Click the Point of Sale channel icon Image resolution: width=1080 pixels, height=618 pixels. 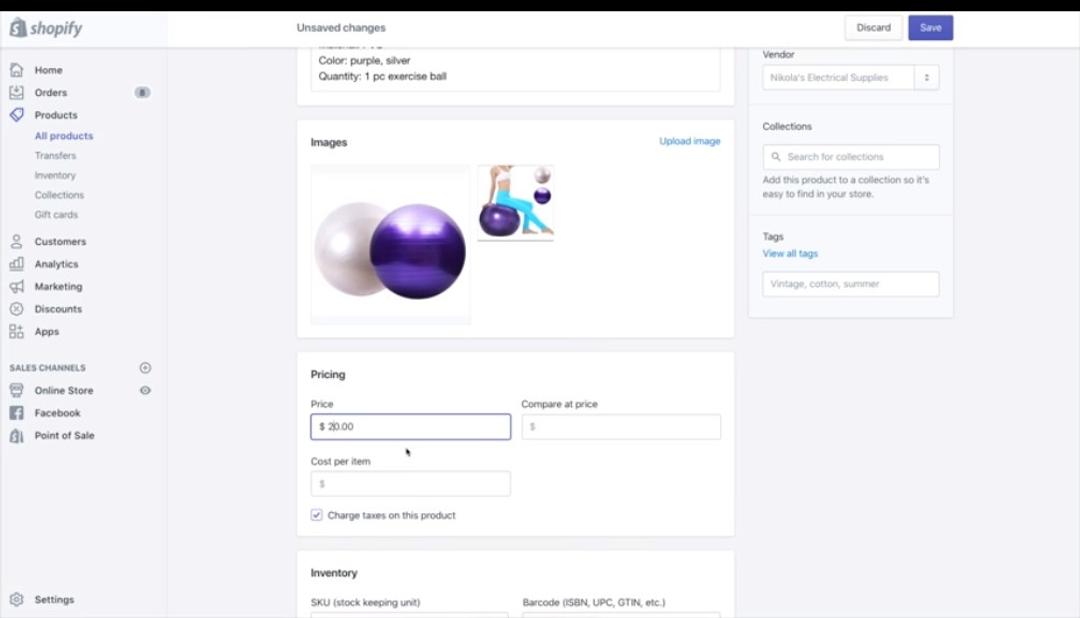pyautogui.click(x=15, y=435)
